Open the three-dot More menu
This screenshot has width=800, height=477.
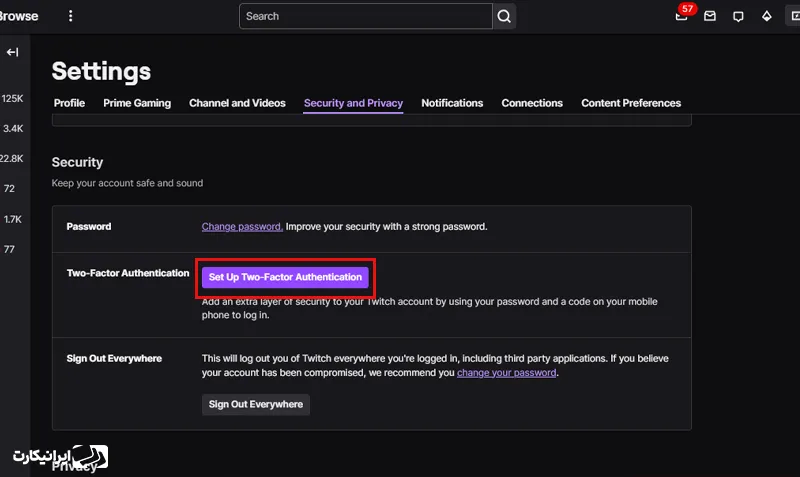70,16
